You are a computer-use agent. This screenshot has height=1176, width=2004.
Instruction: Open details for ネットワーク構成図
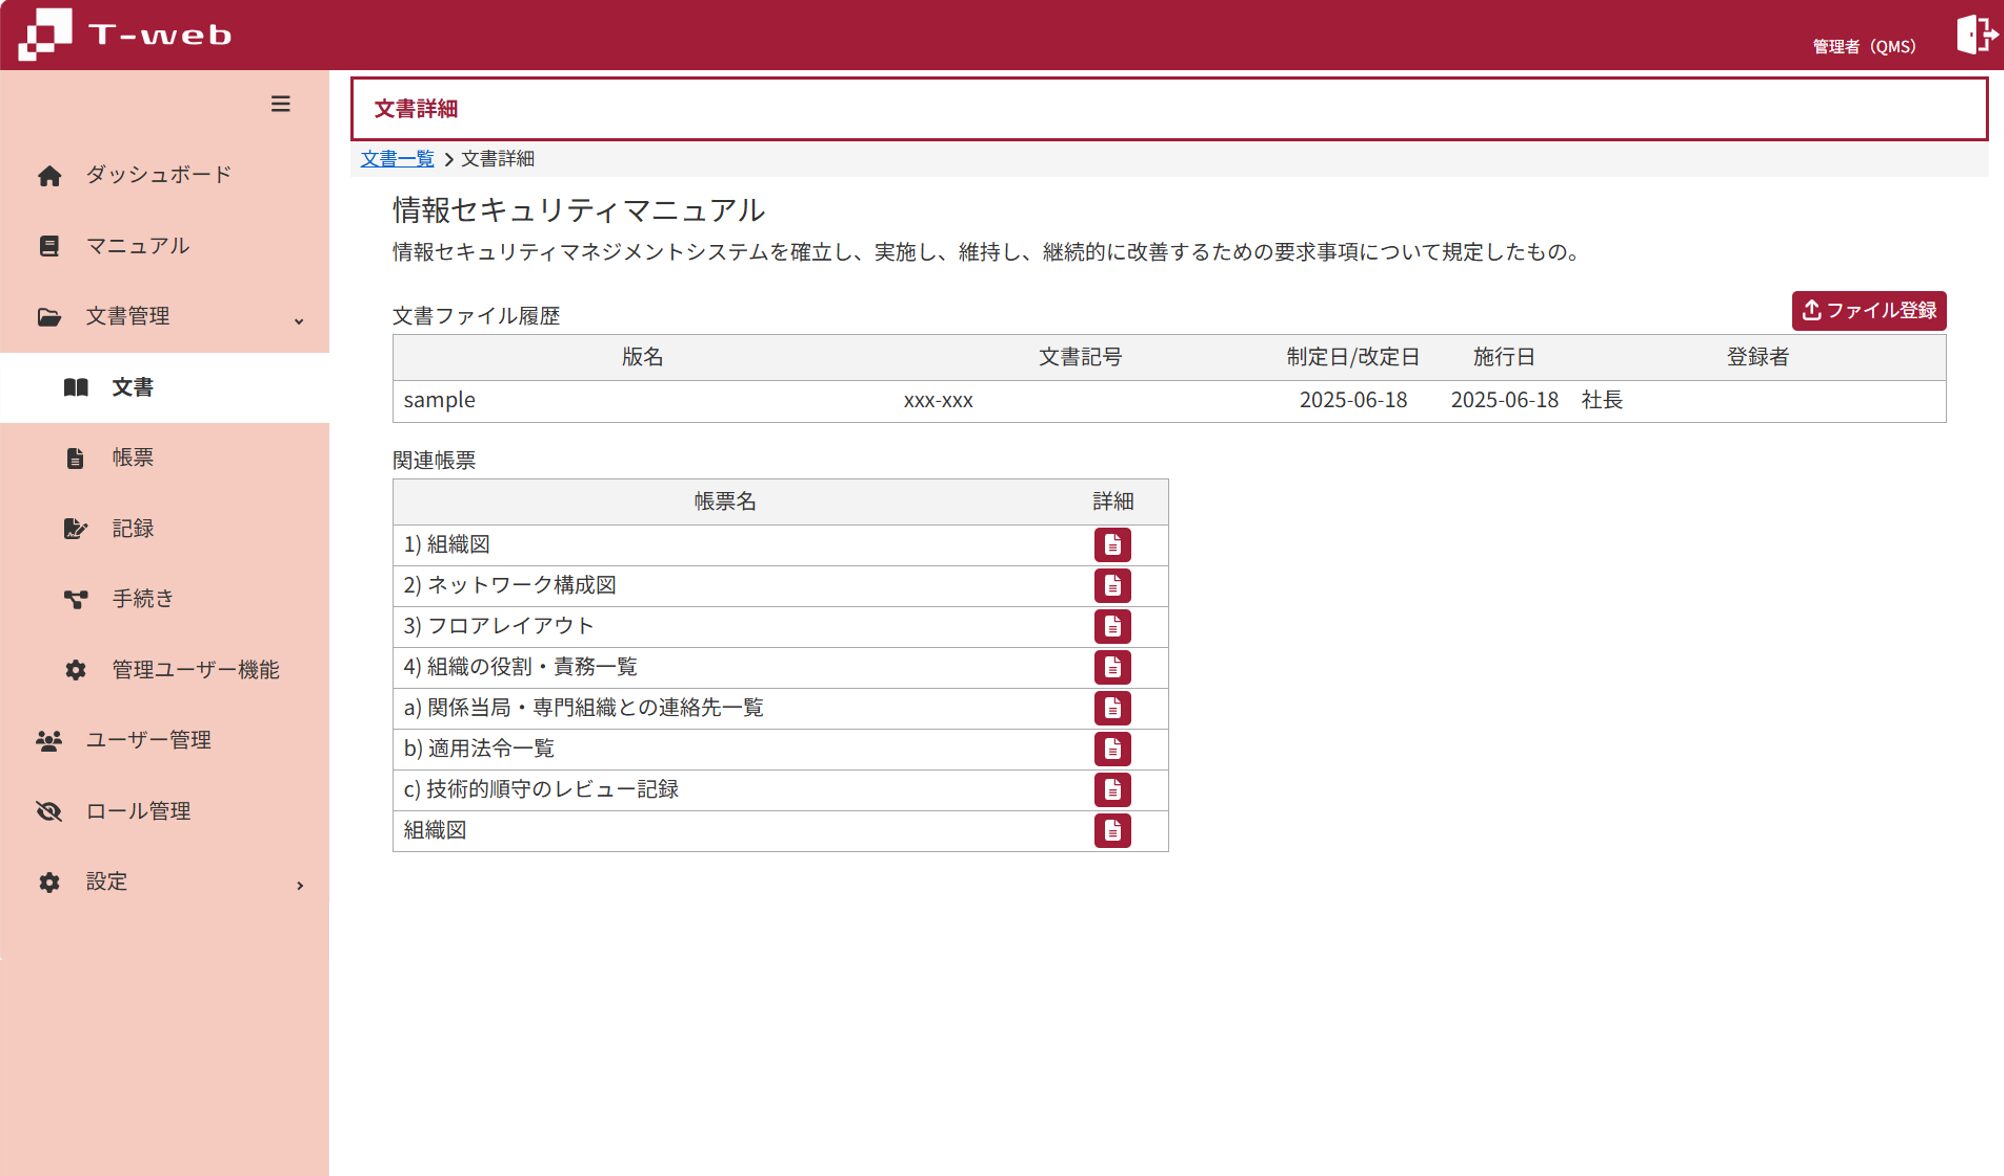click(x=1112, y=585)
